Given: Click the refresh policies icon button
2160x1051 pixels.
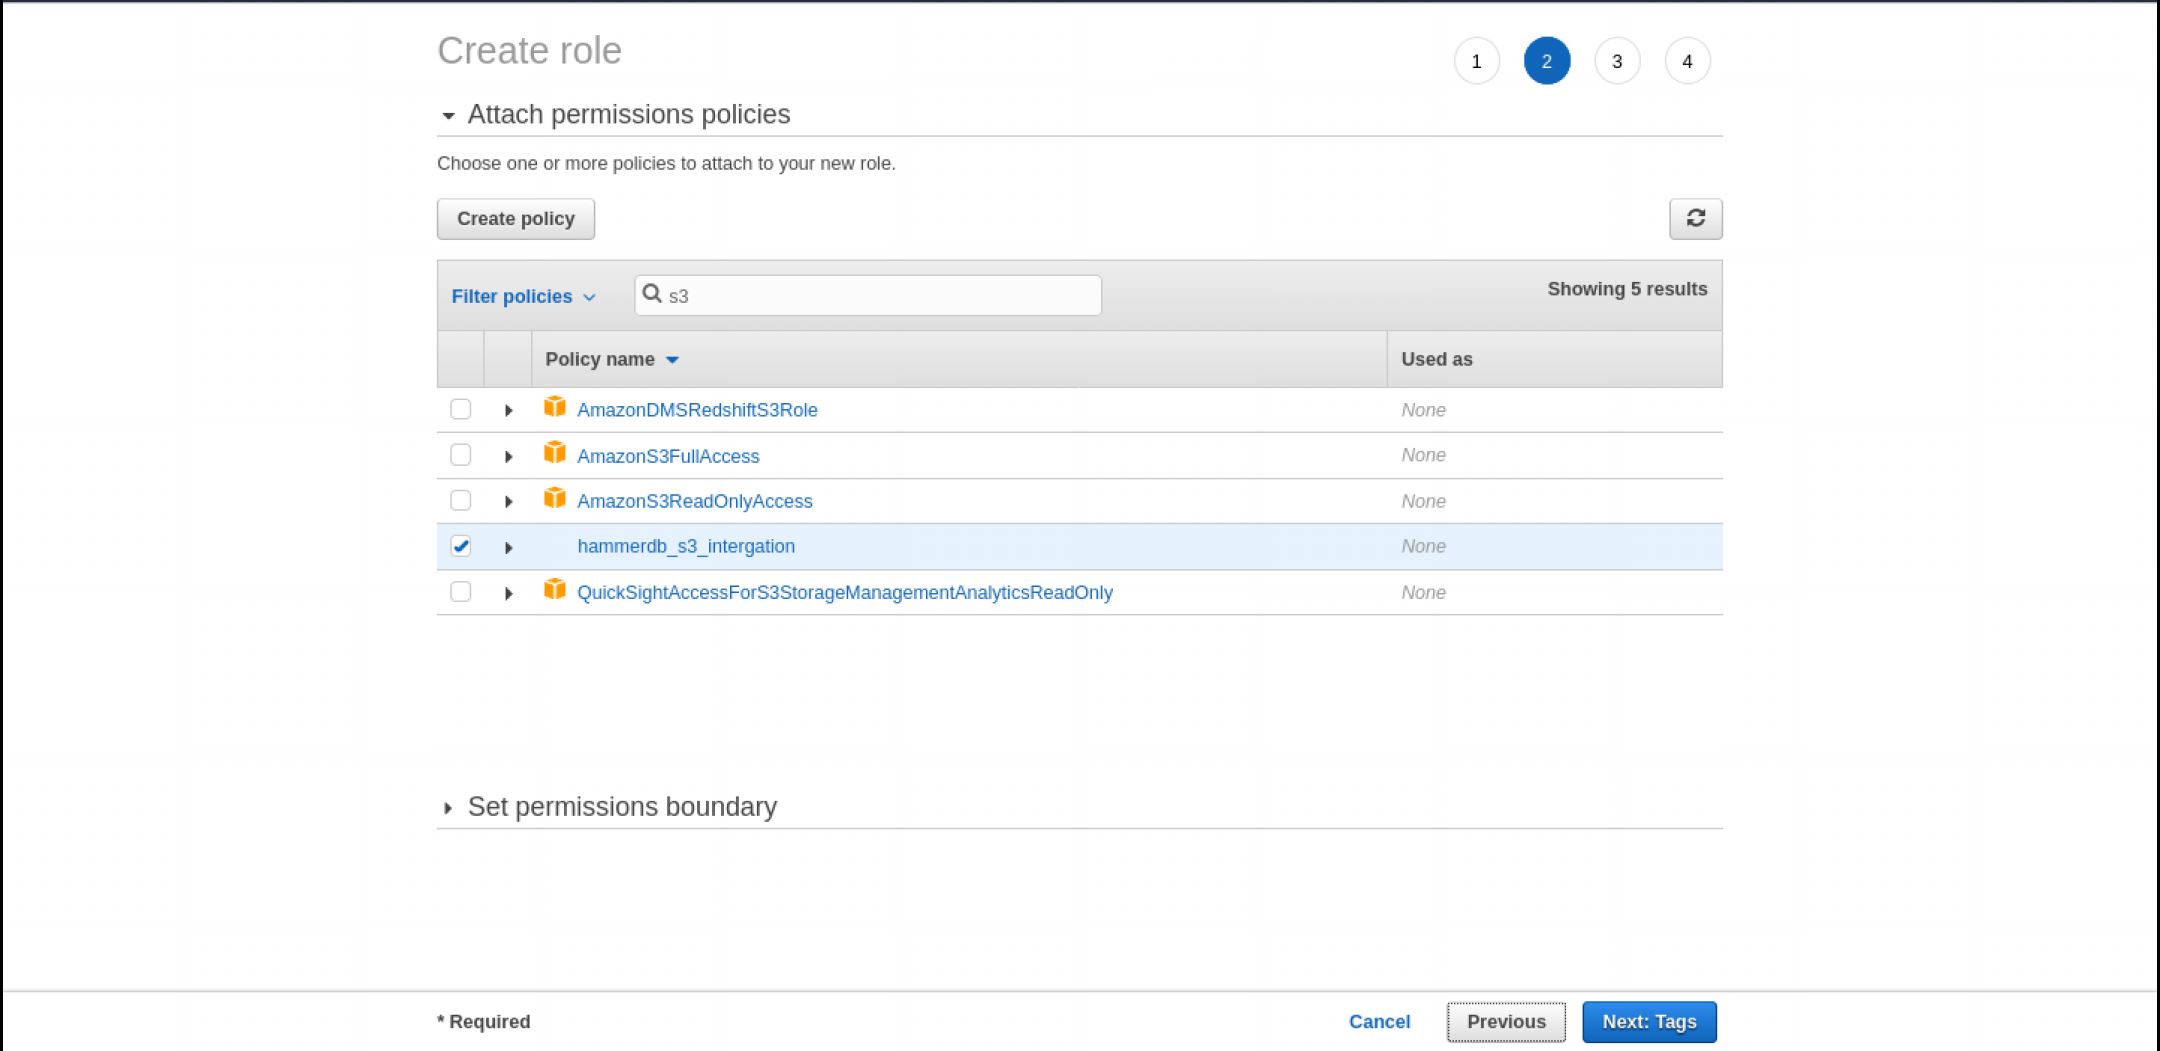Looking at the screenshot, I should click(1695, 218).
